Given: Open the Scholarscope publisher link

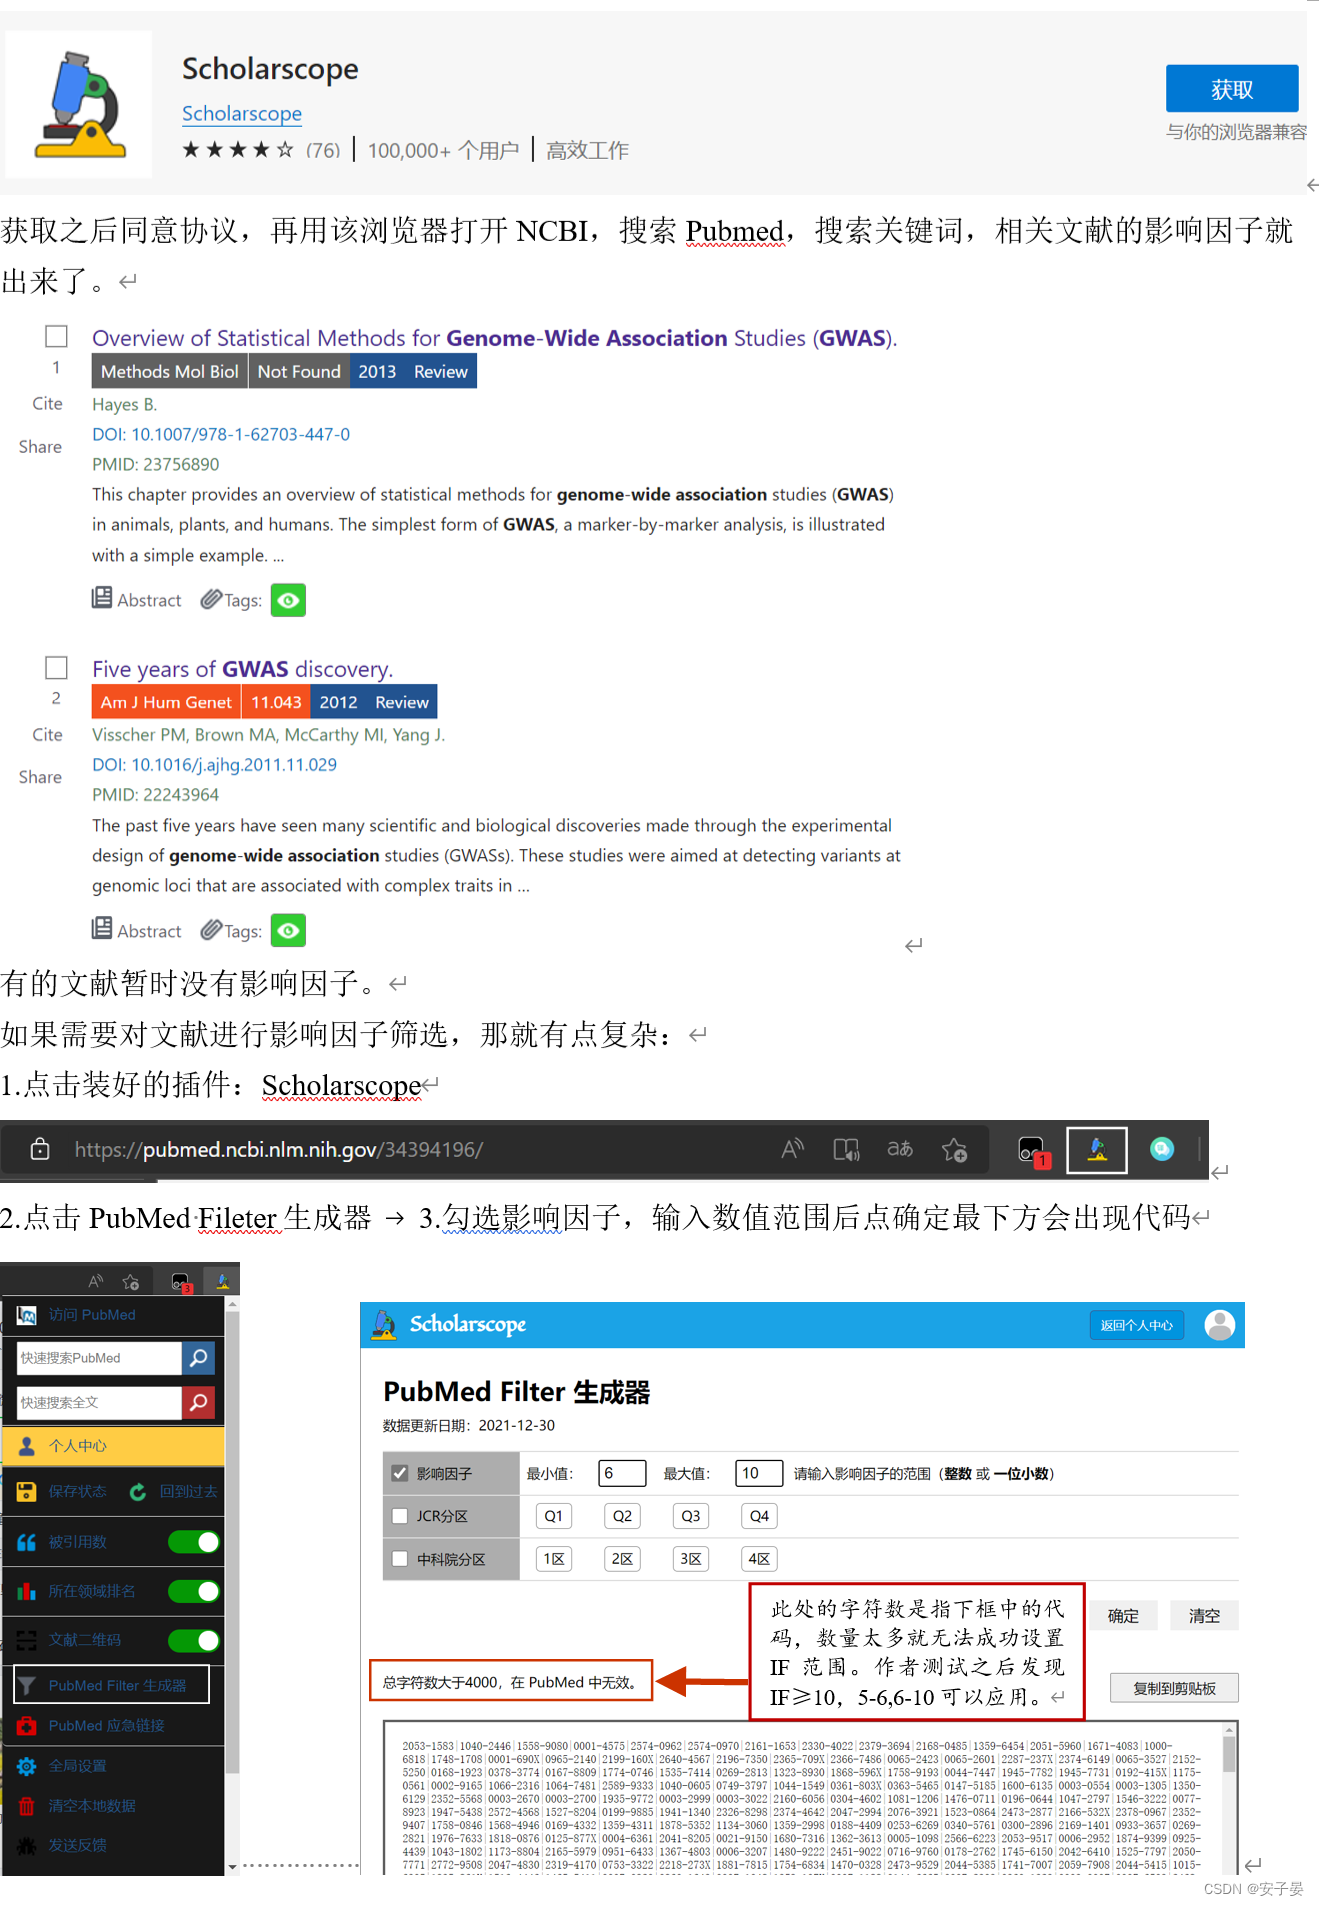Looking at the screenshot, I should coord(242,113).
